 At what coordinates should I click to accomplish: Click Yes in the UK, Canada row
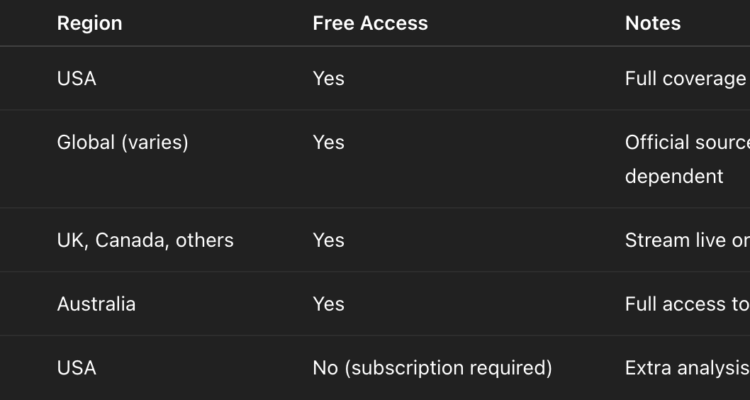pos(328,240)
